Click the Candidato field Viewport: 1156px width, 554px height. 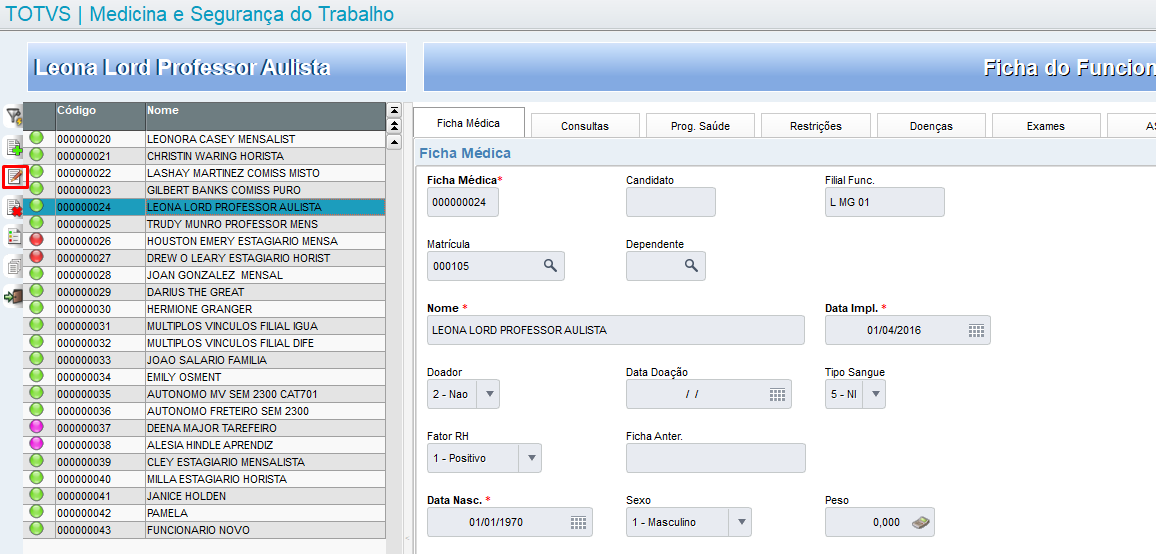pos(671,202)
